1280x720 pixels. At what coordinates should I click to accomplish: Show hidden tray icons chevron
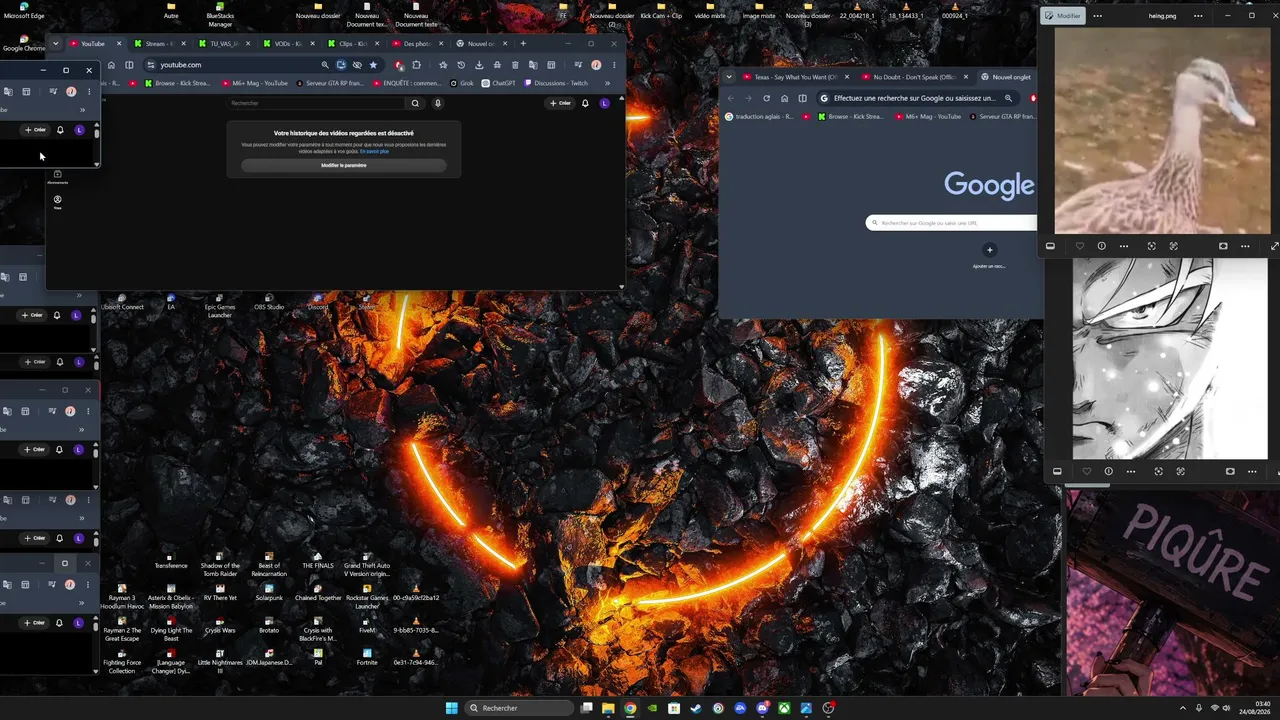coord(1183,708)
